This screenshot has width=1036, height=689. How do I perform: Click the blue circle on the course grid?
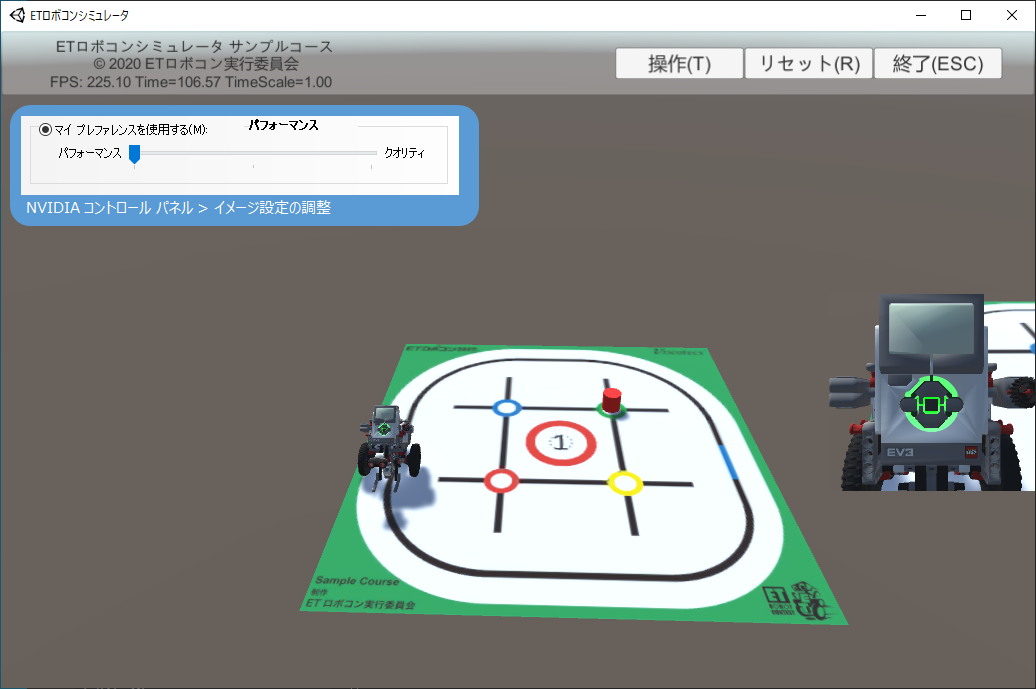tap(507, 408)
